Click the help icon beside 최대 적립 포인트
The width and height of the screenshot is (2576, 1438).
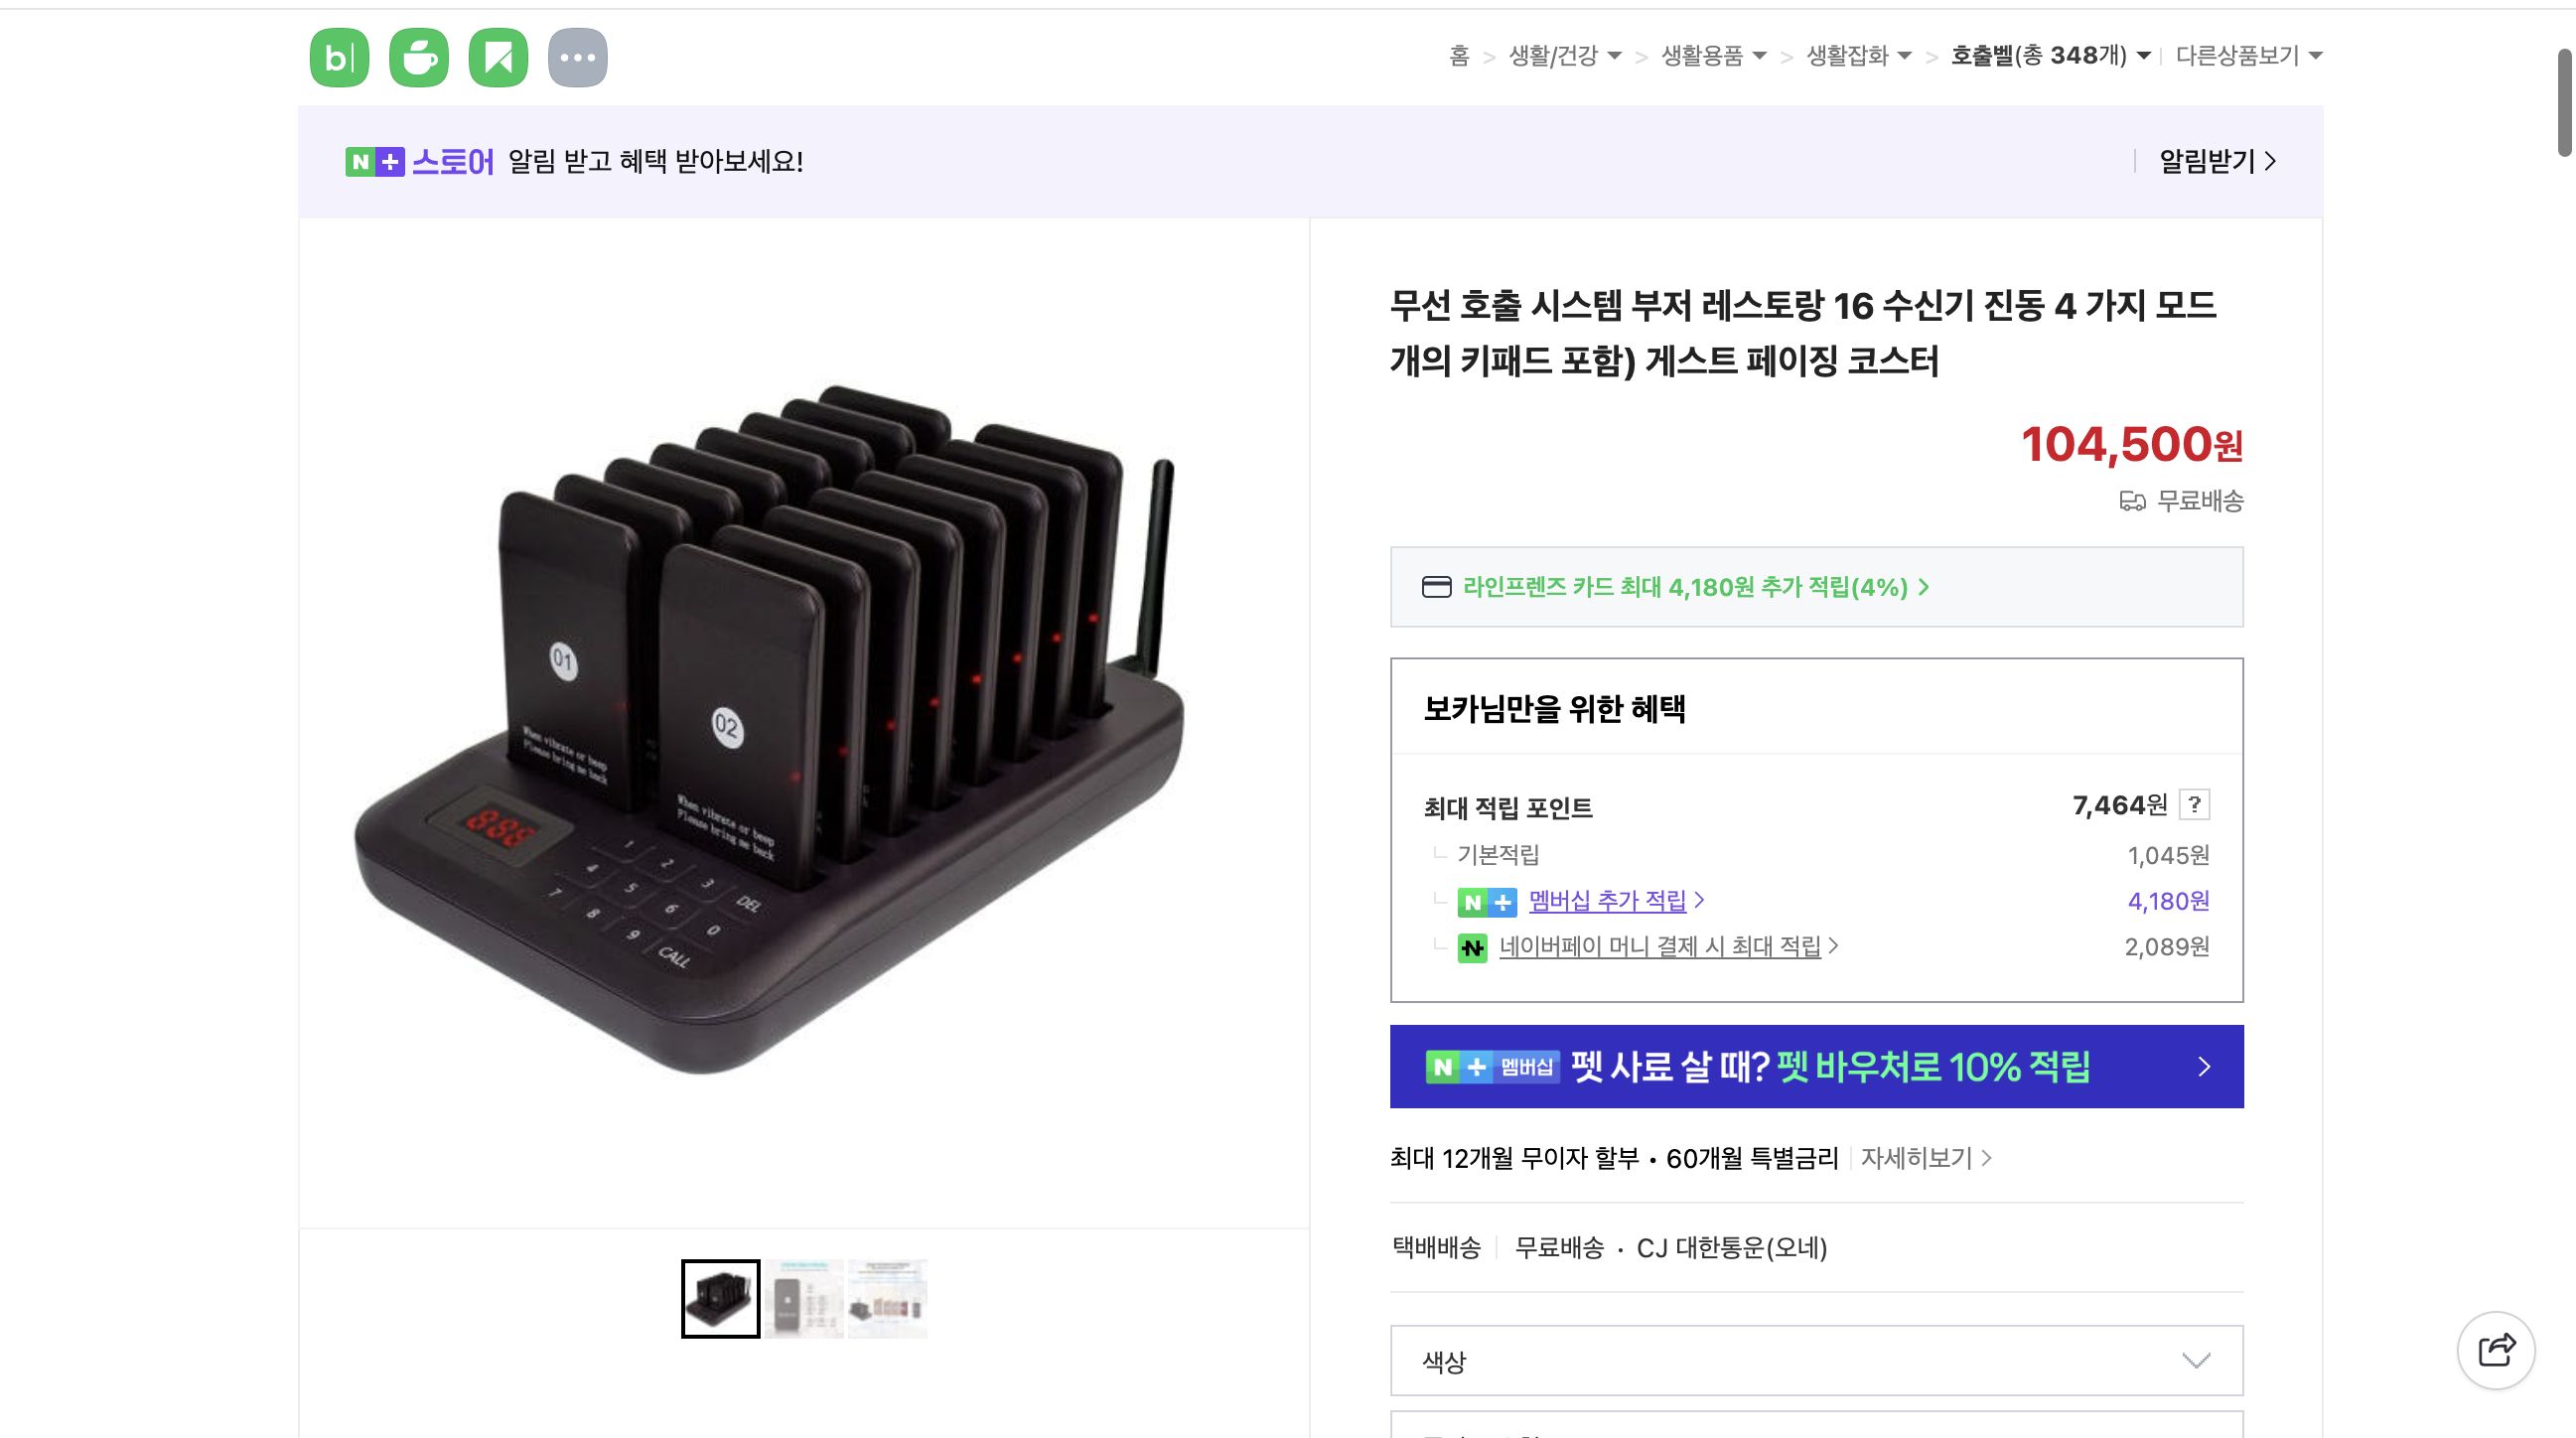click(x=2196, y=805)
